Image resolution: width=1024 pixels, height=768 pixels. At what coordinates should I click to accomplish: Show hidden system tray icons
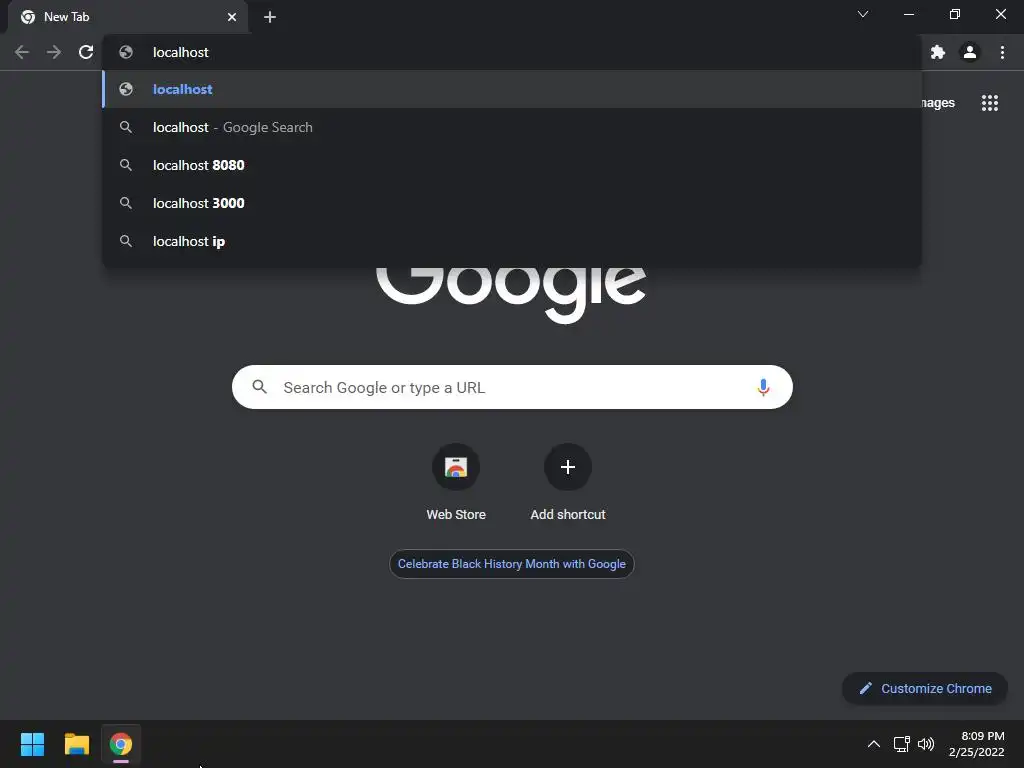point(873,744)
